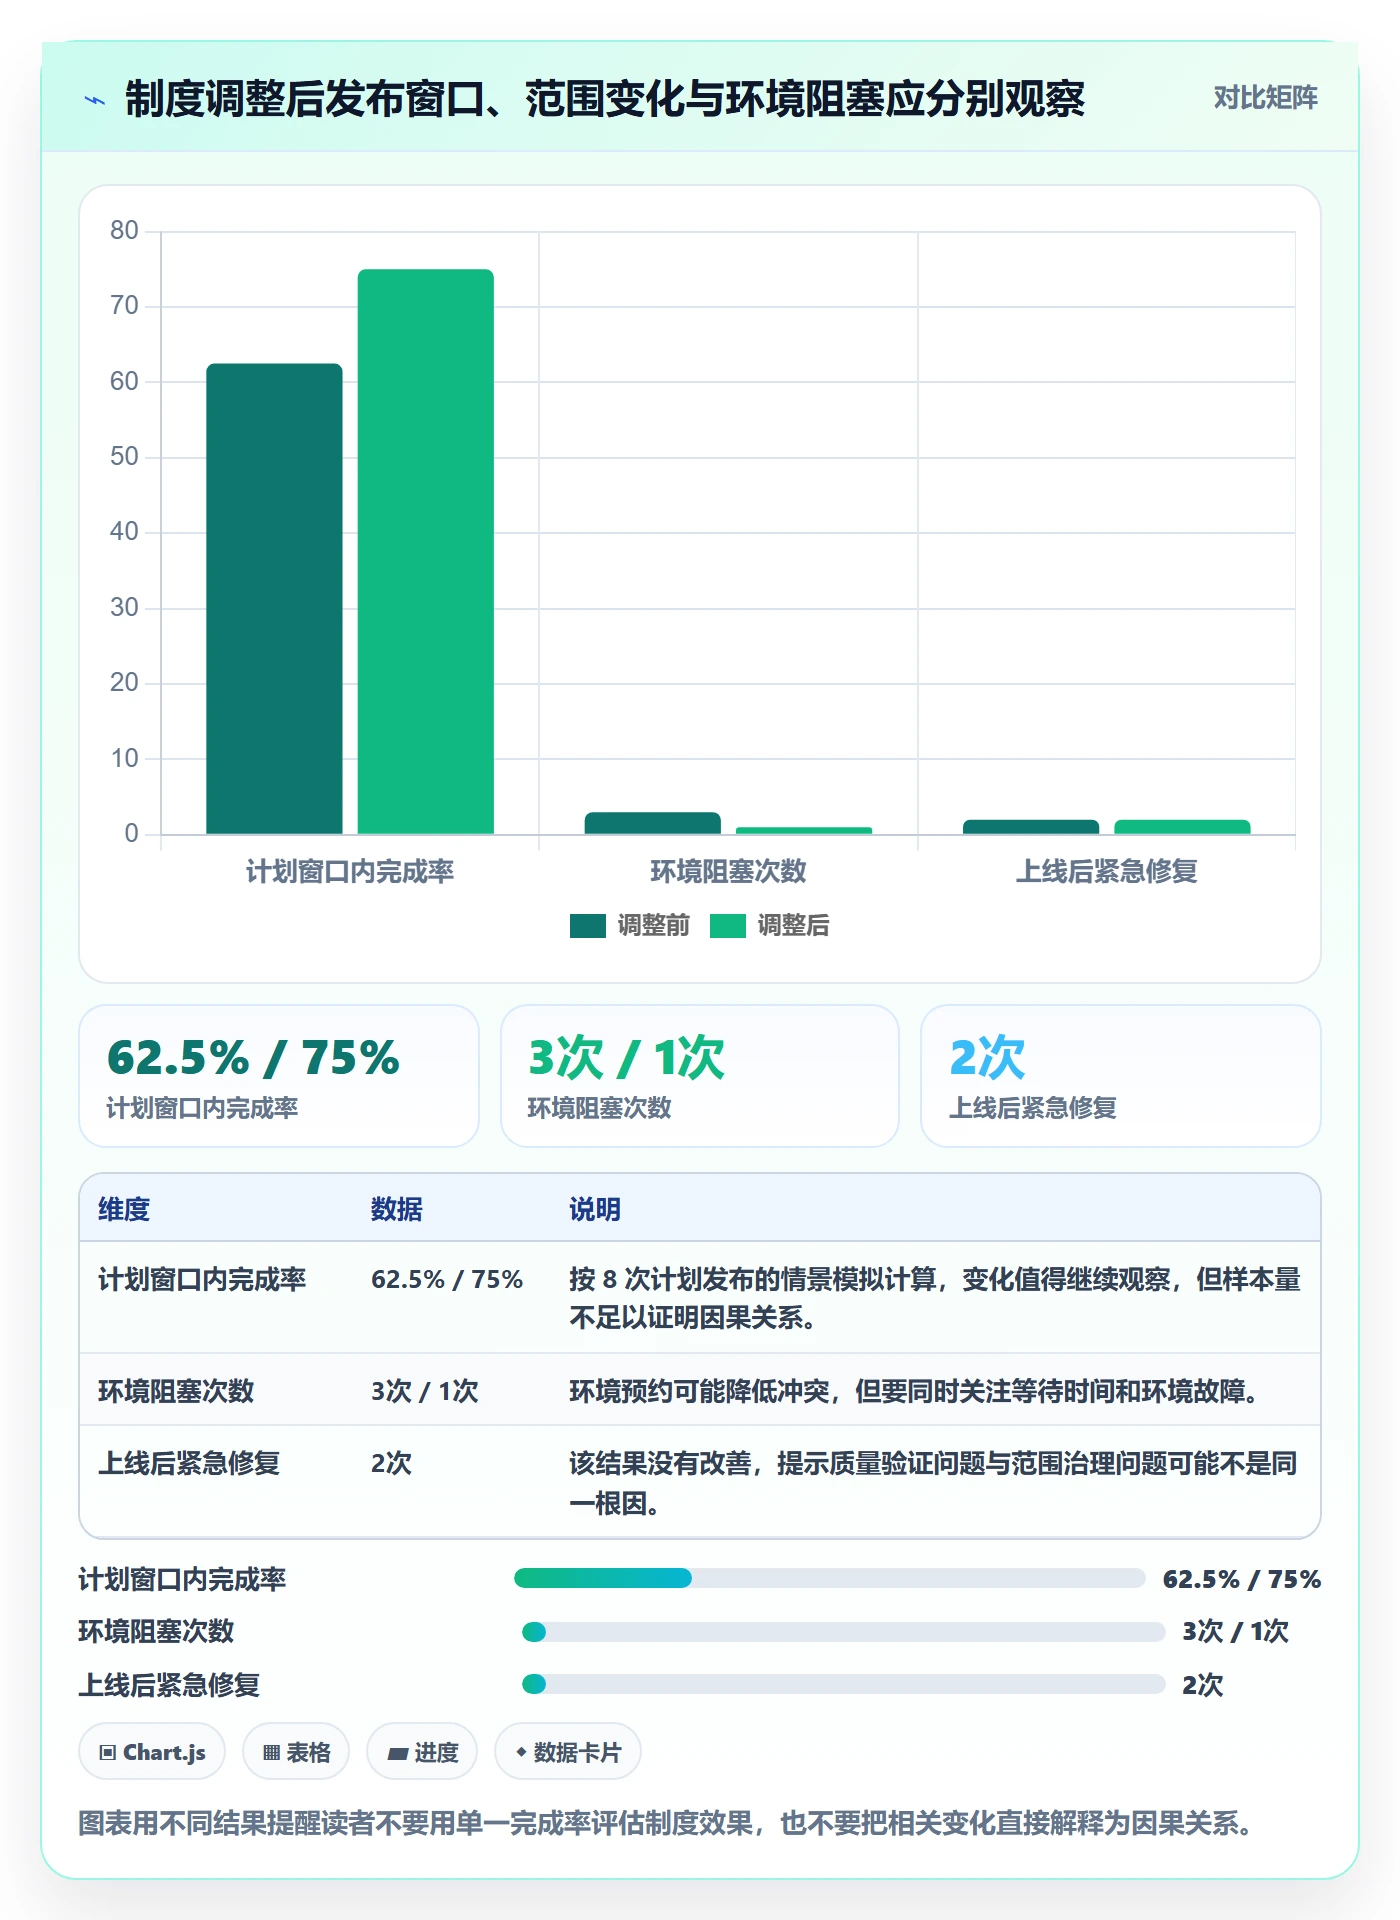1400x1920 pixels.
Task: Click the 上线后紧急修复 x-axis category label
Action: click(x=1107, y=871)
